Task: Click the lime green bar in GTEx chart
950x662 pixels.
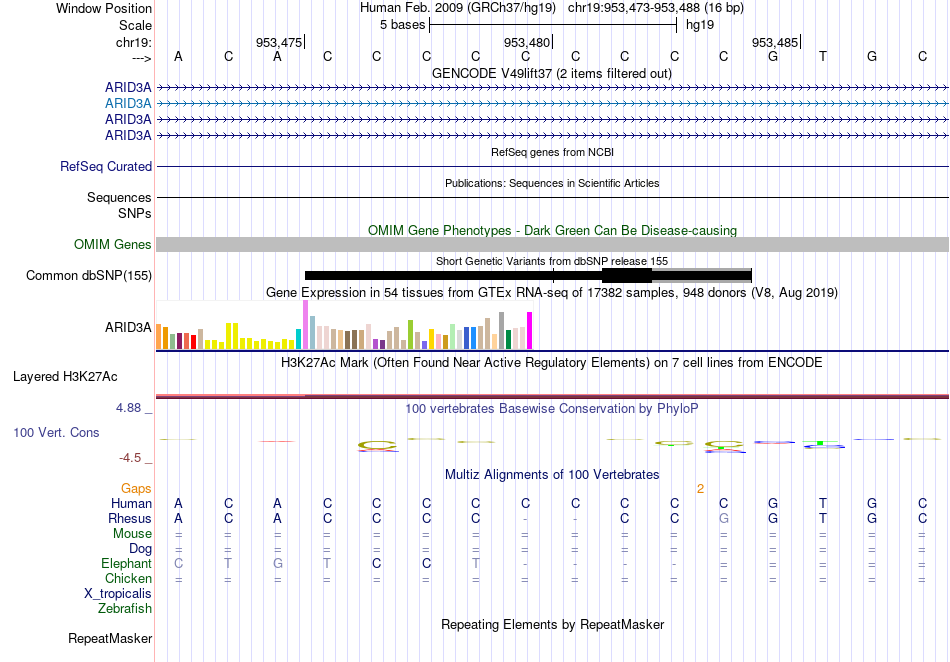Action: point(410,334)
